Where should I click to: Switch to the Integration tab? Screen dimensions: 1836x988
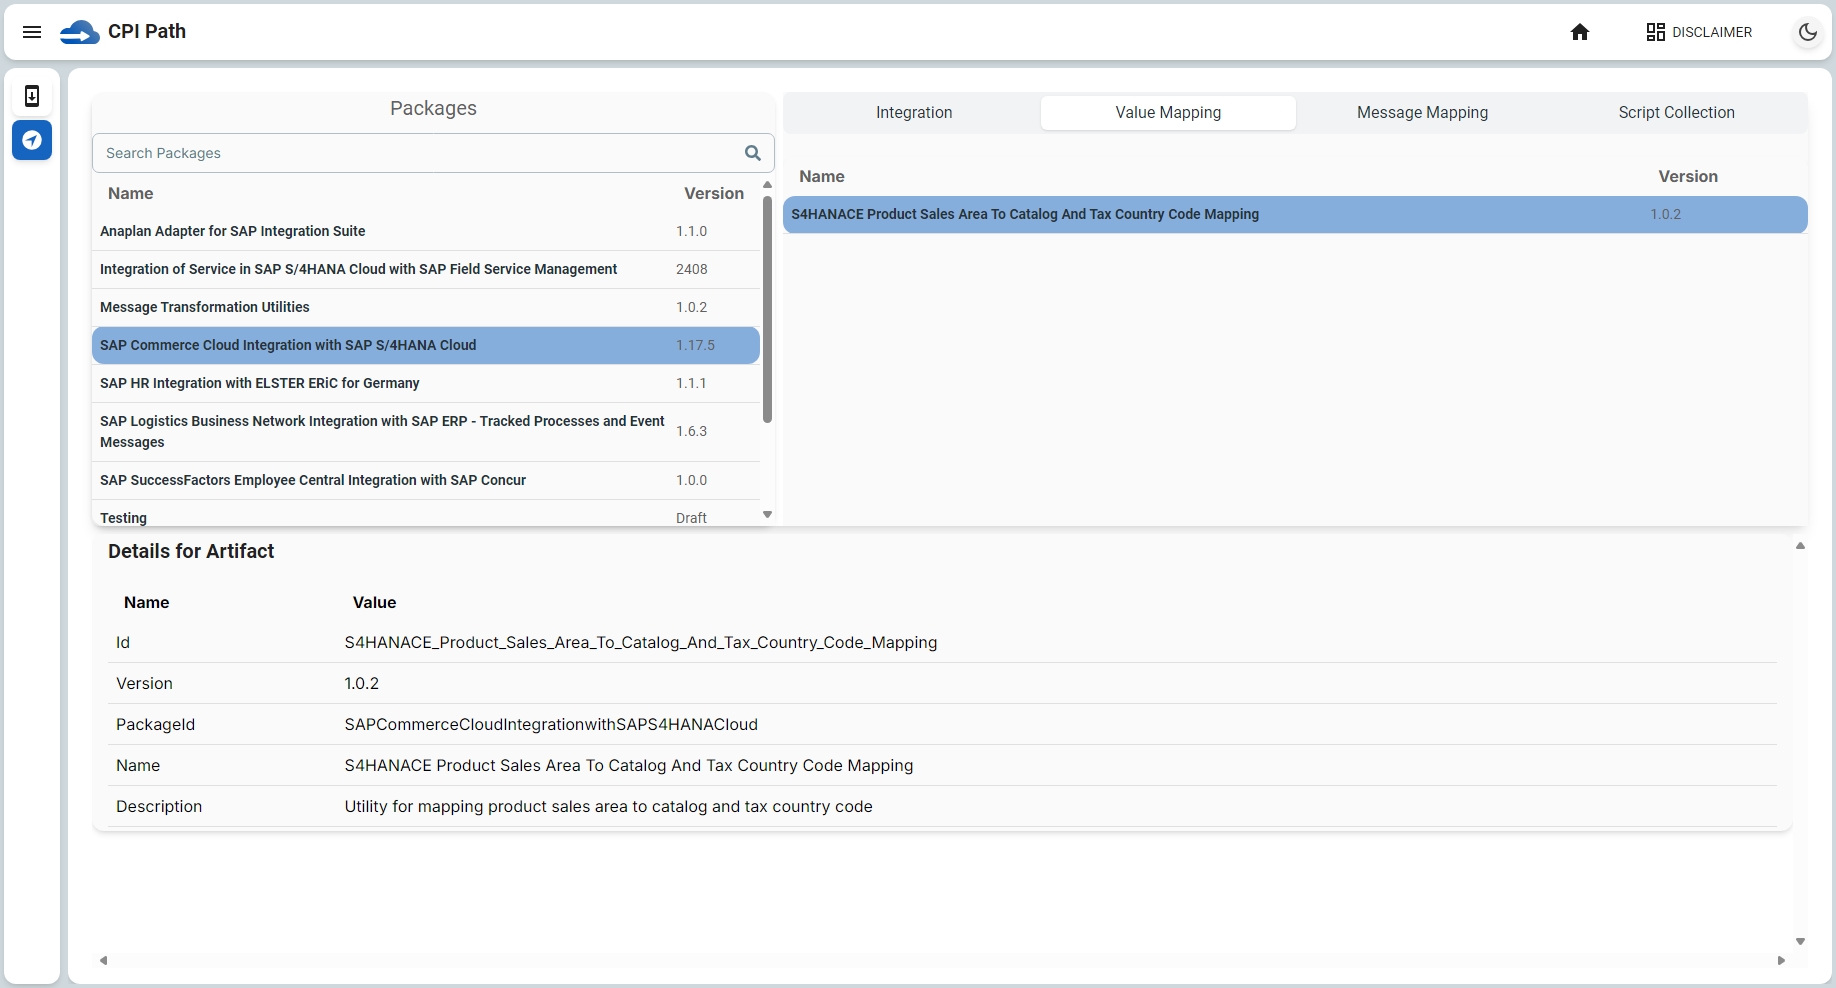tap(914, 113)
